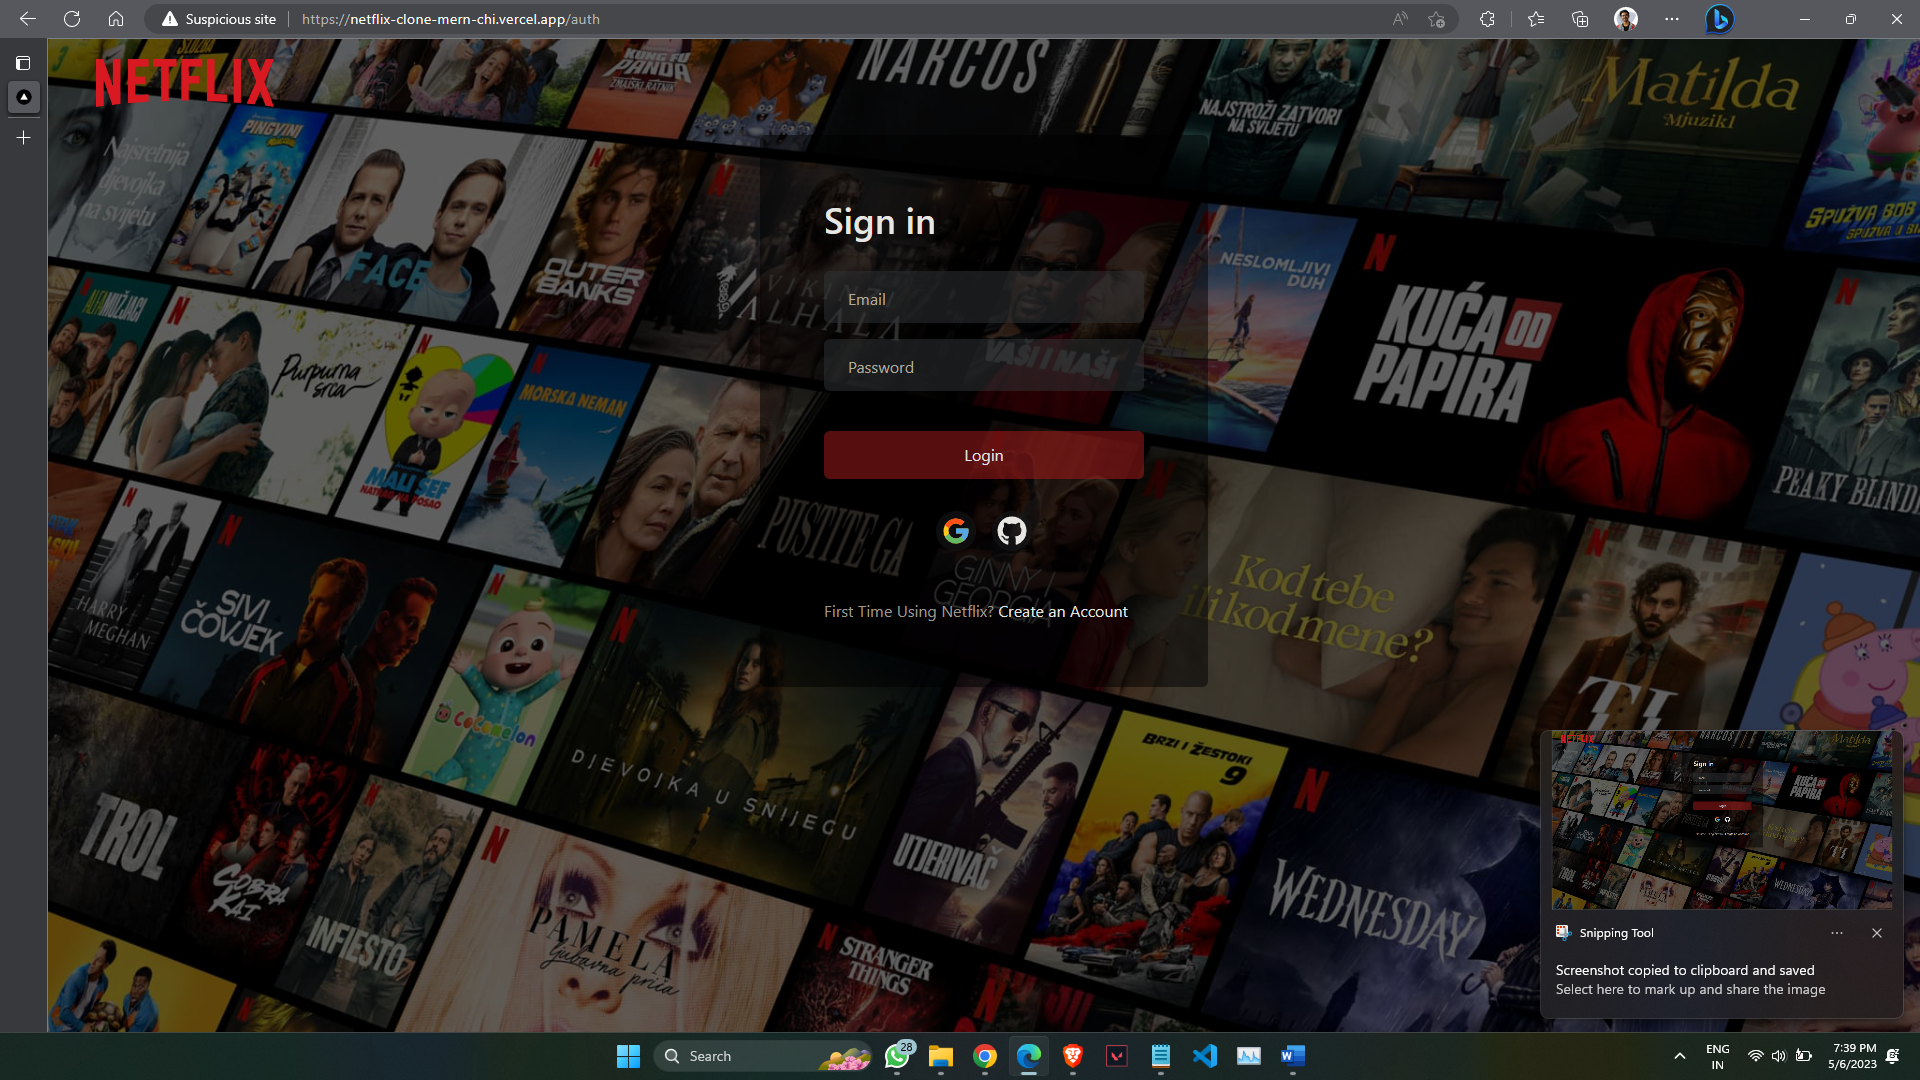Follow the Create an Account link
The image size is (1920, 1080).
point(1062,612)
